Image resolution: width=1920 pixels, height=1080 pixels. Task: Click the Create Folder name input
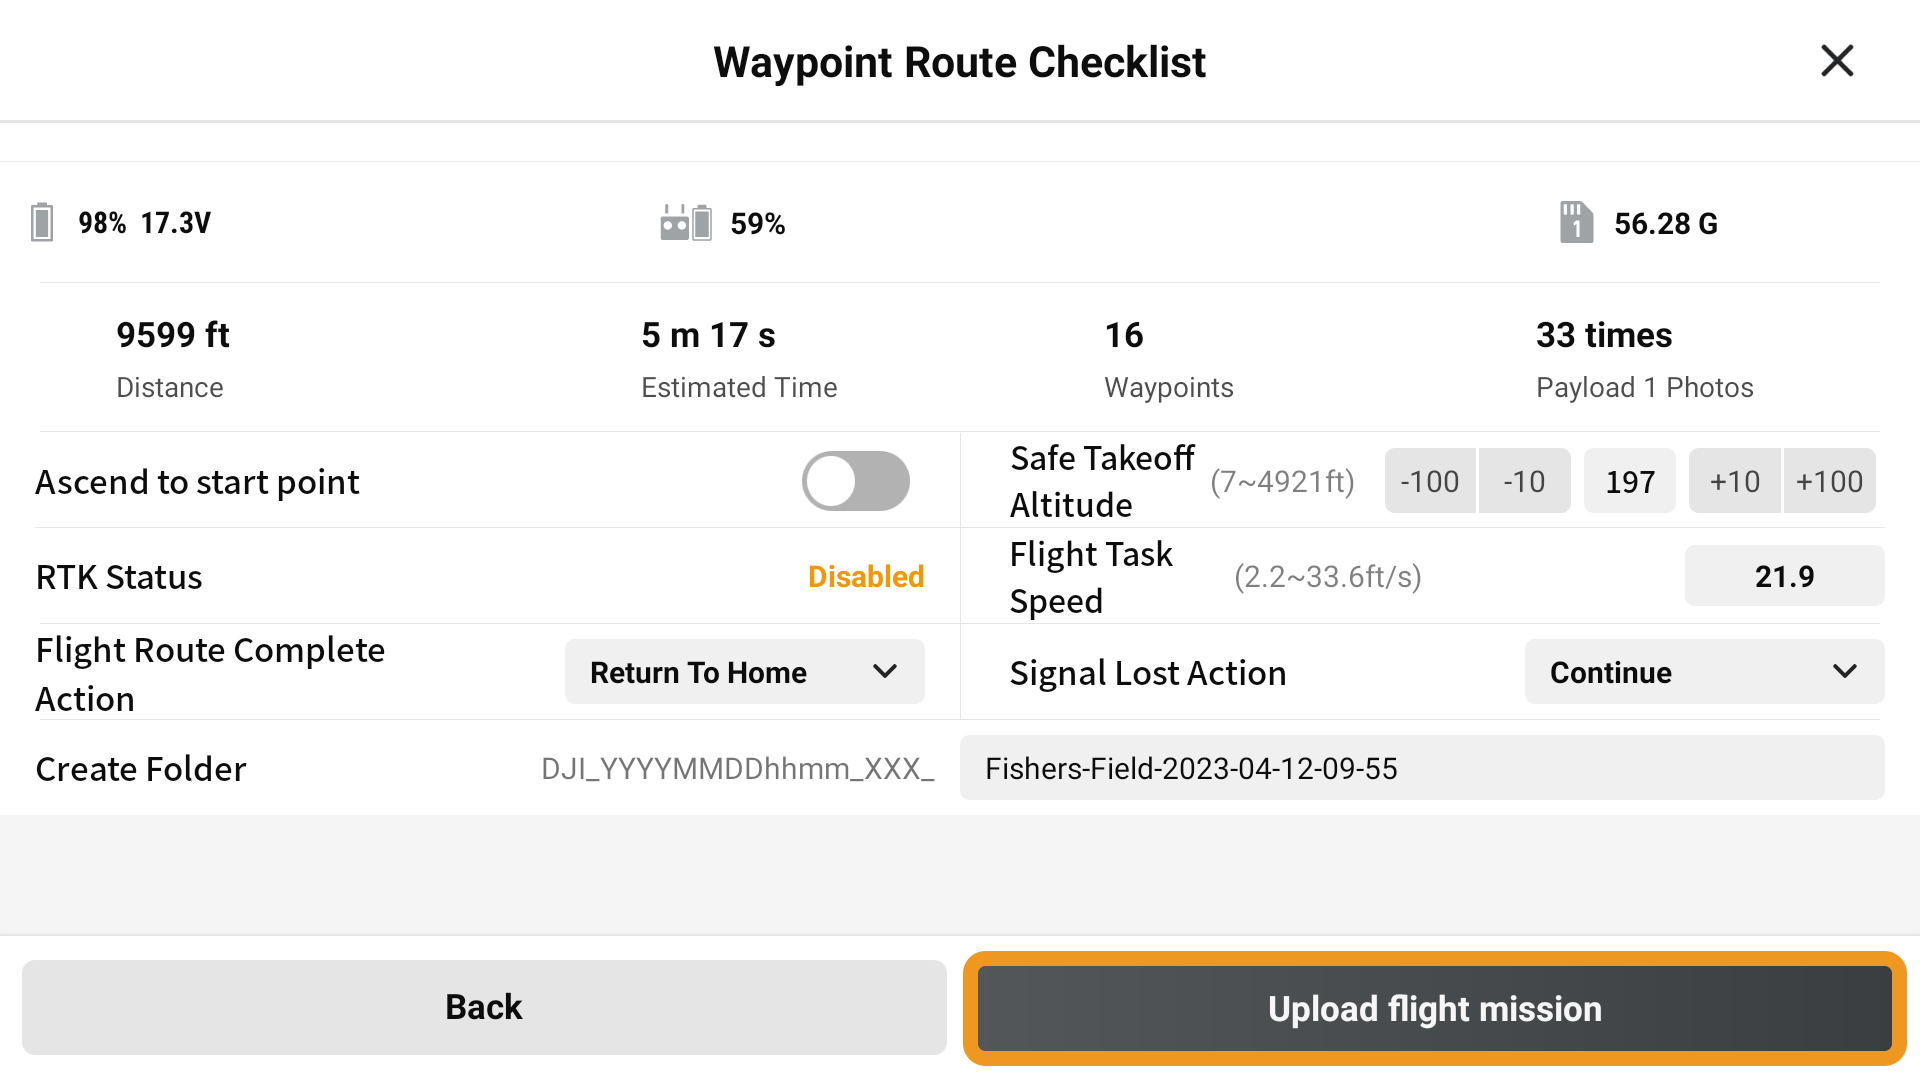click(1421, 768)
